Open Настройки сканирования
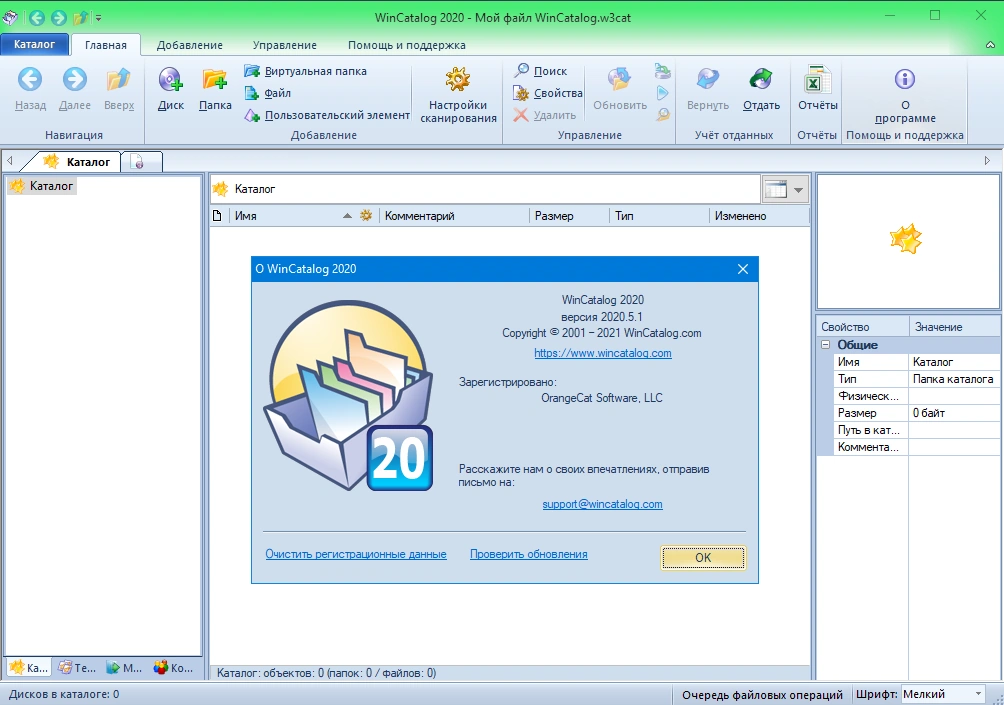 click(458, 94)
